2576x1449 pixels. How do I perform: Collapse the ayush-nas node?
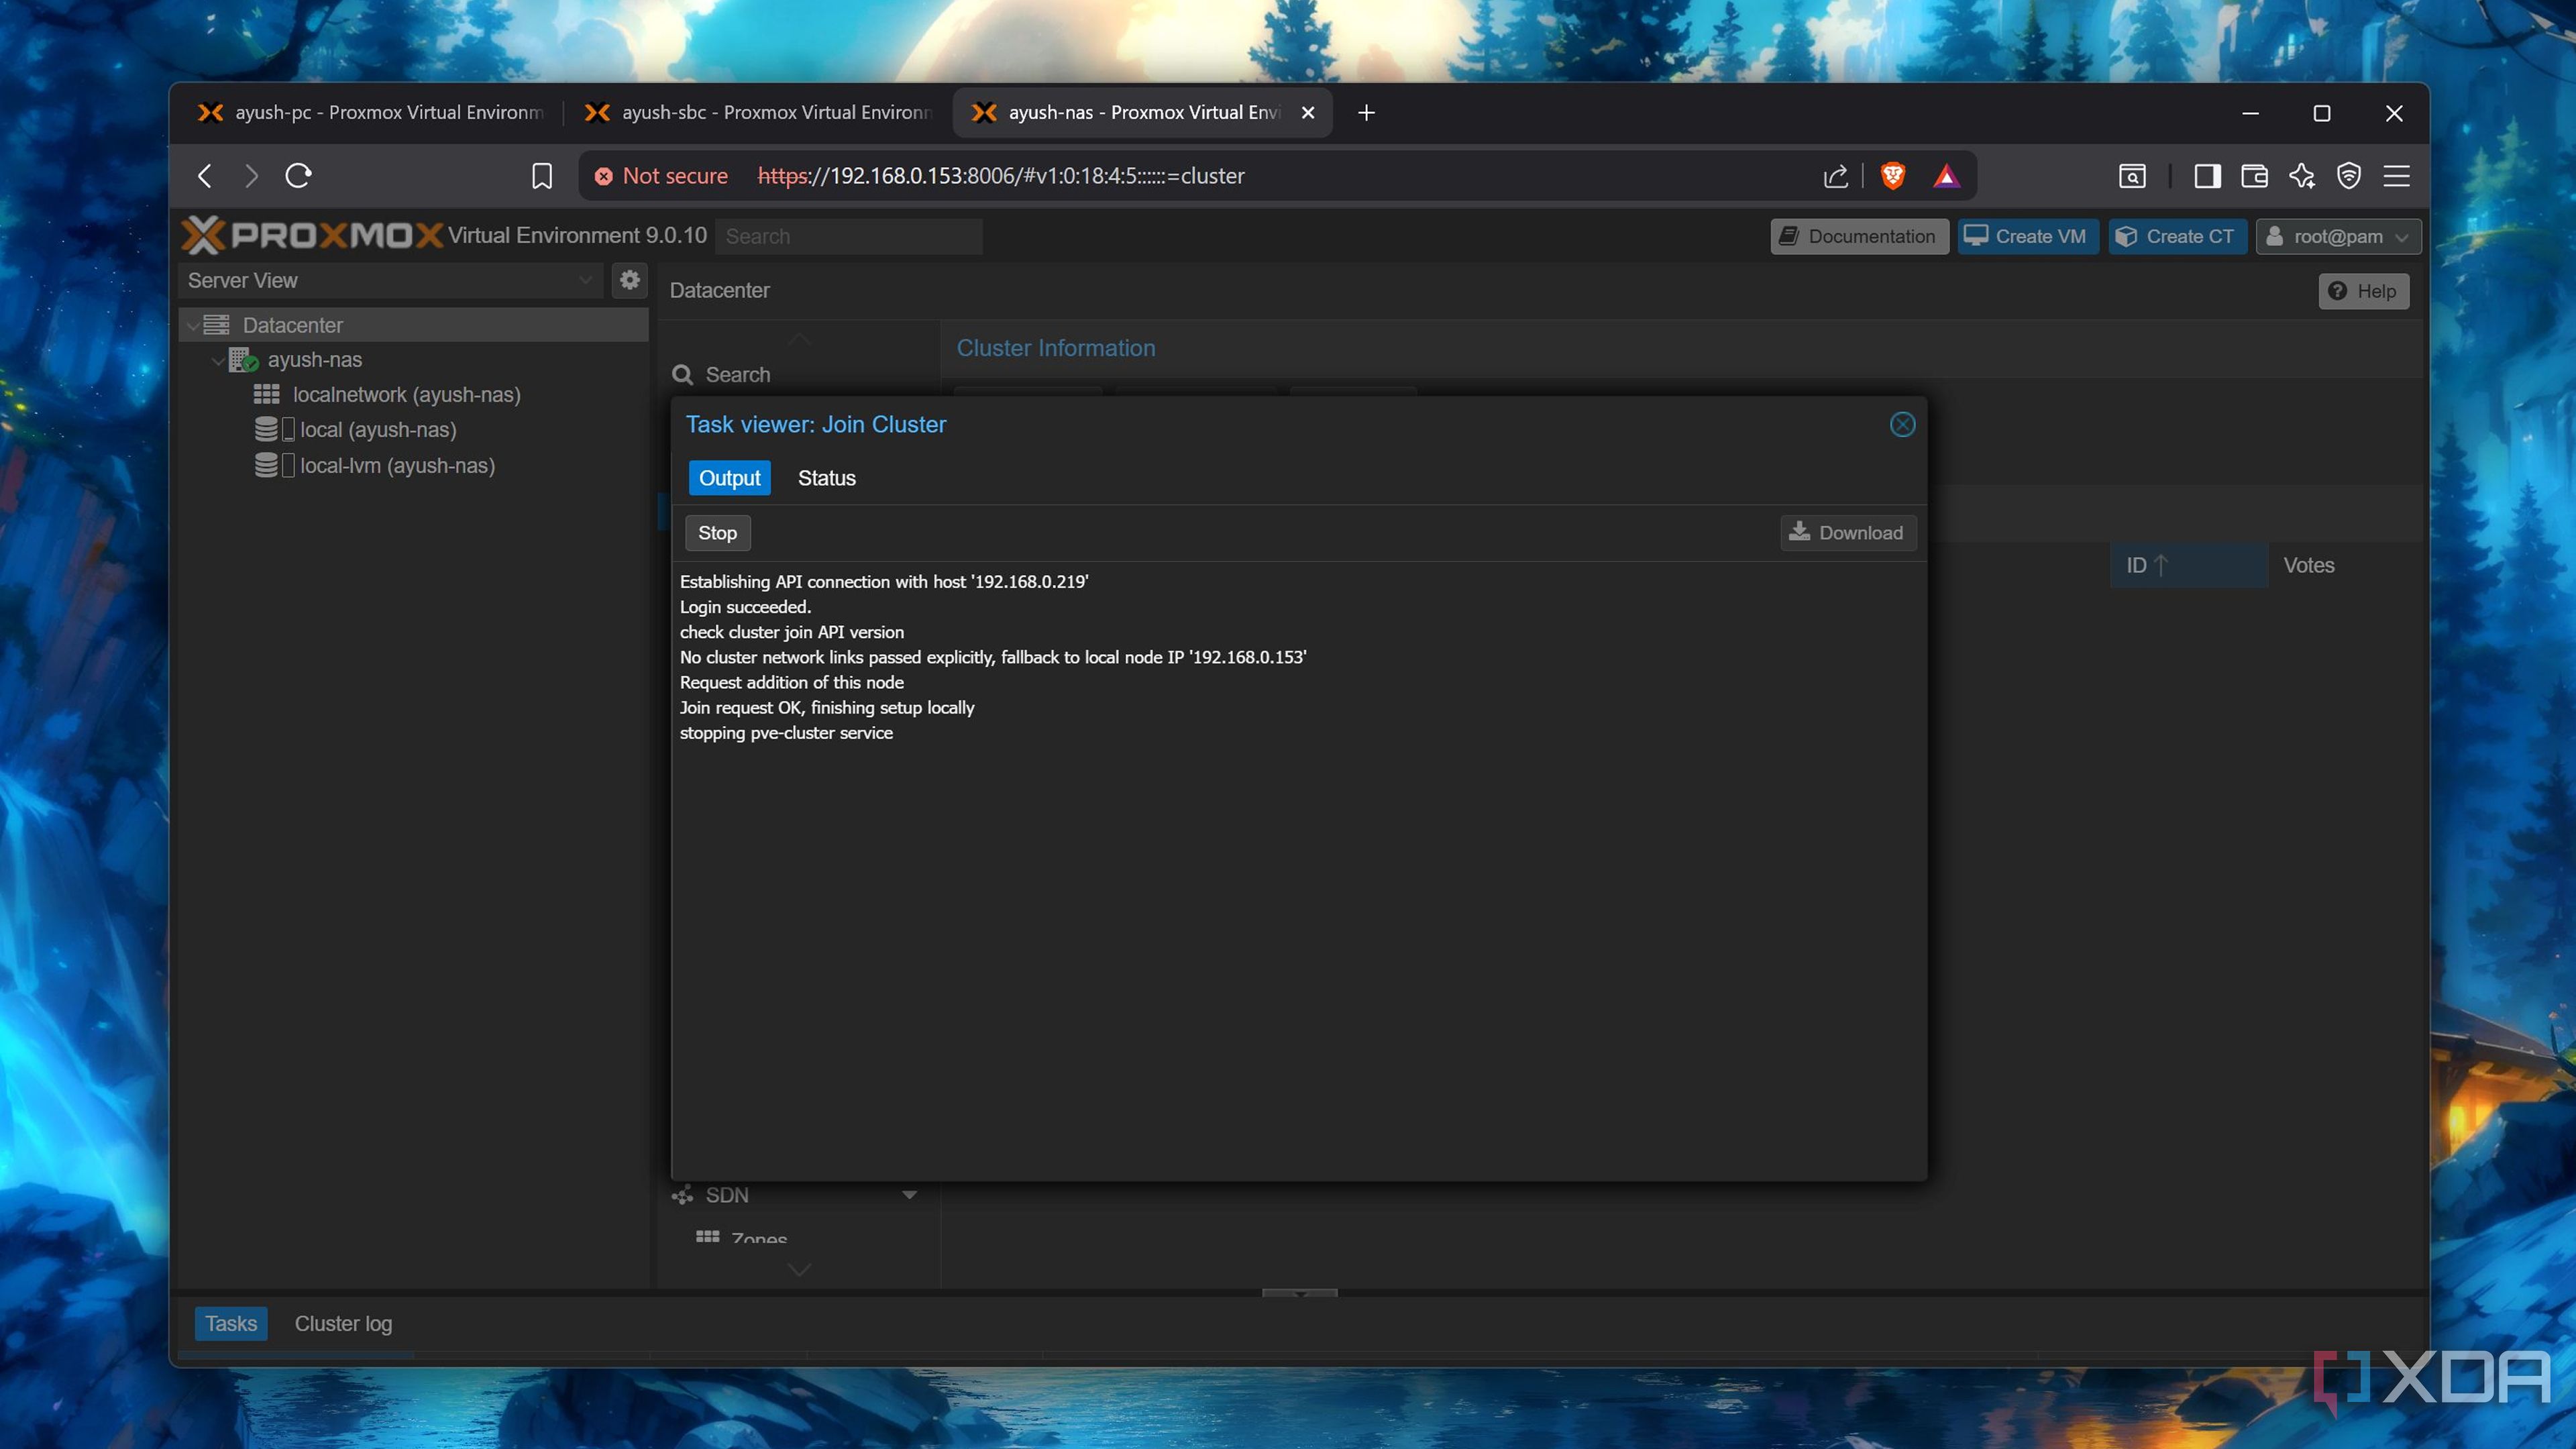coord(217,360)
